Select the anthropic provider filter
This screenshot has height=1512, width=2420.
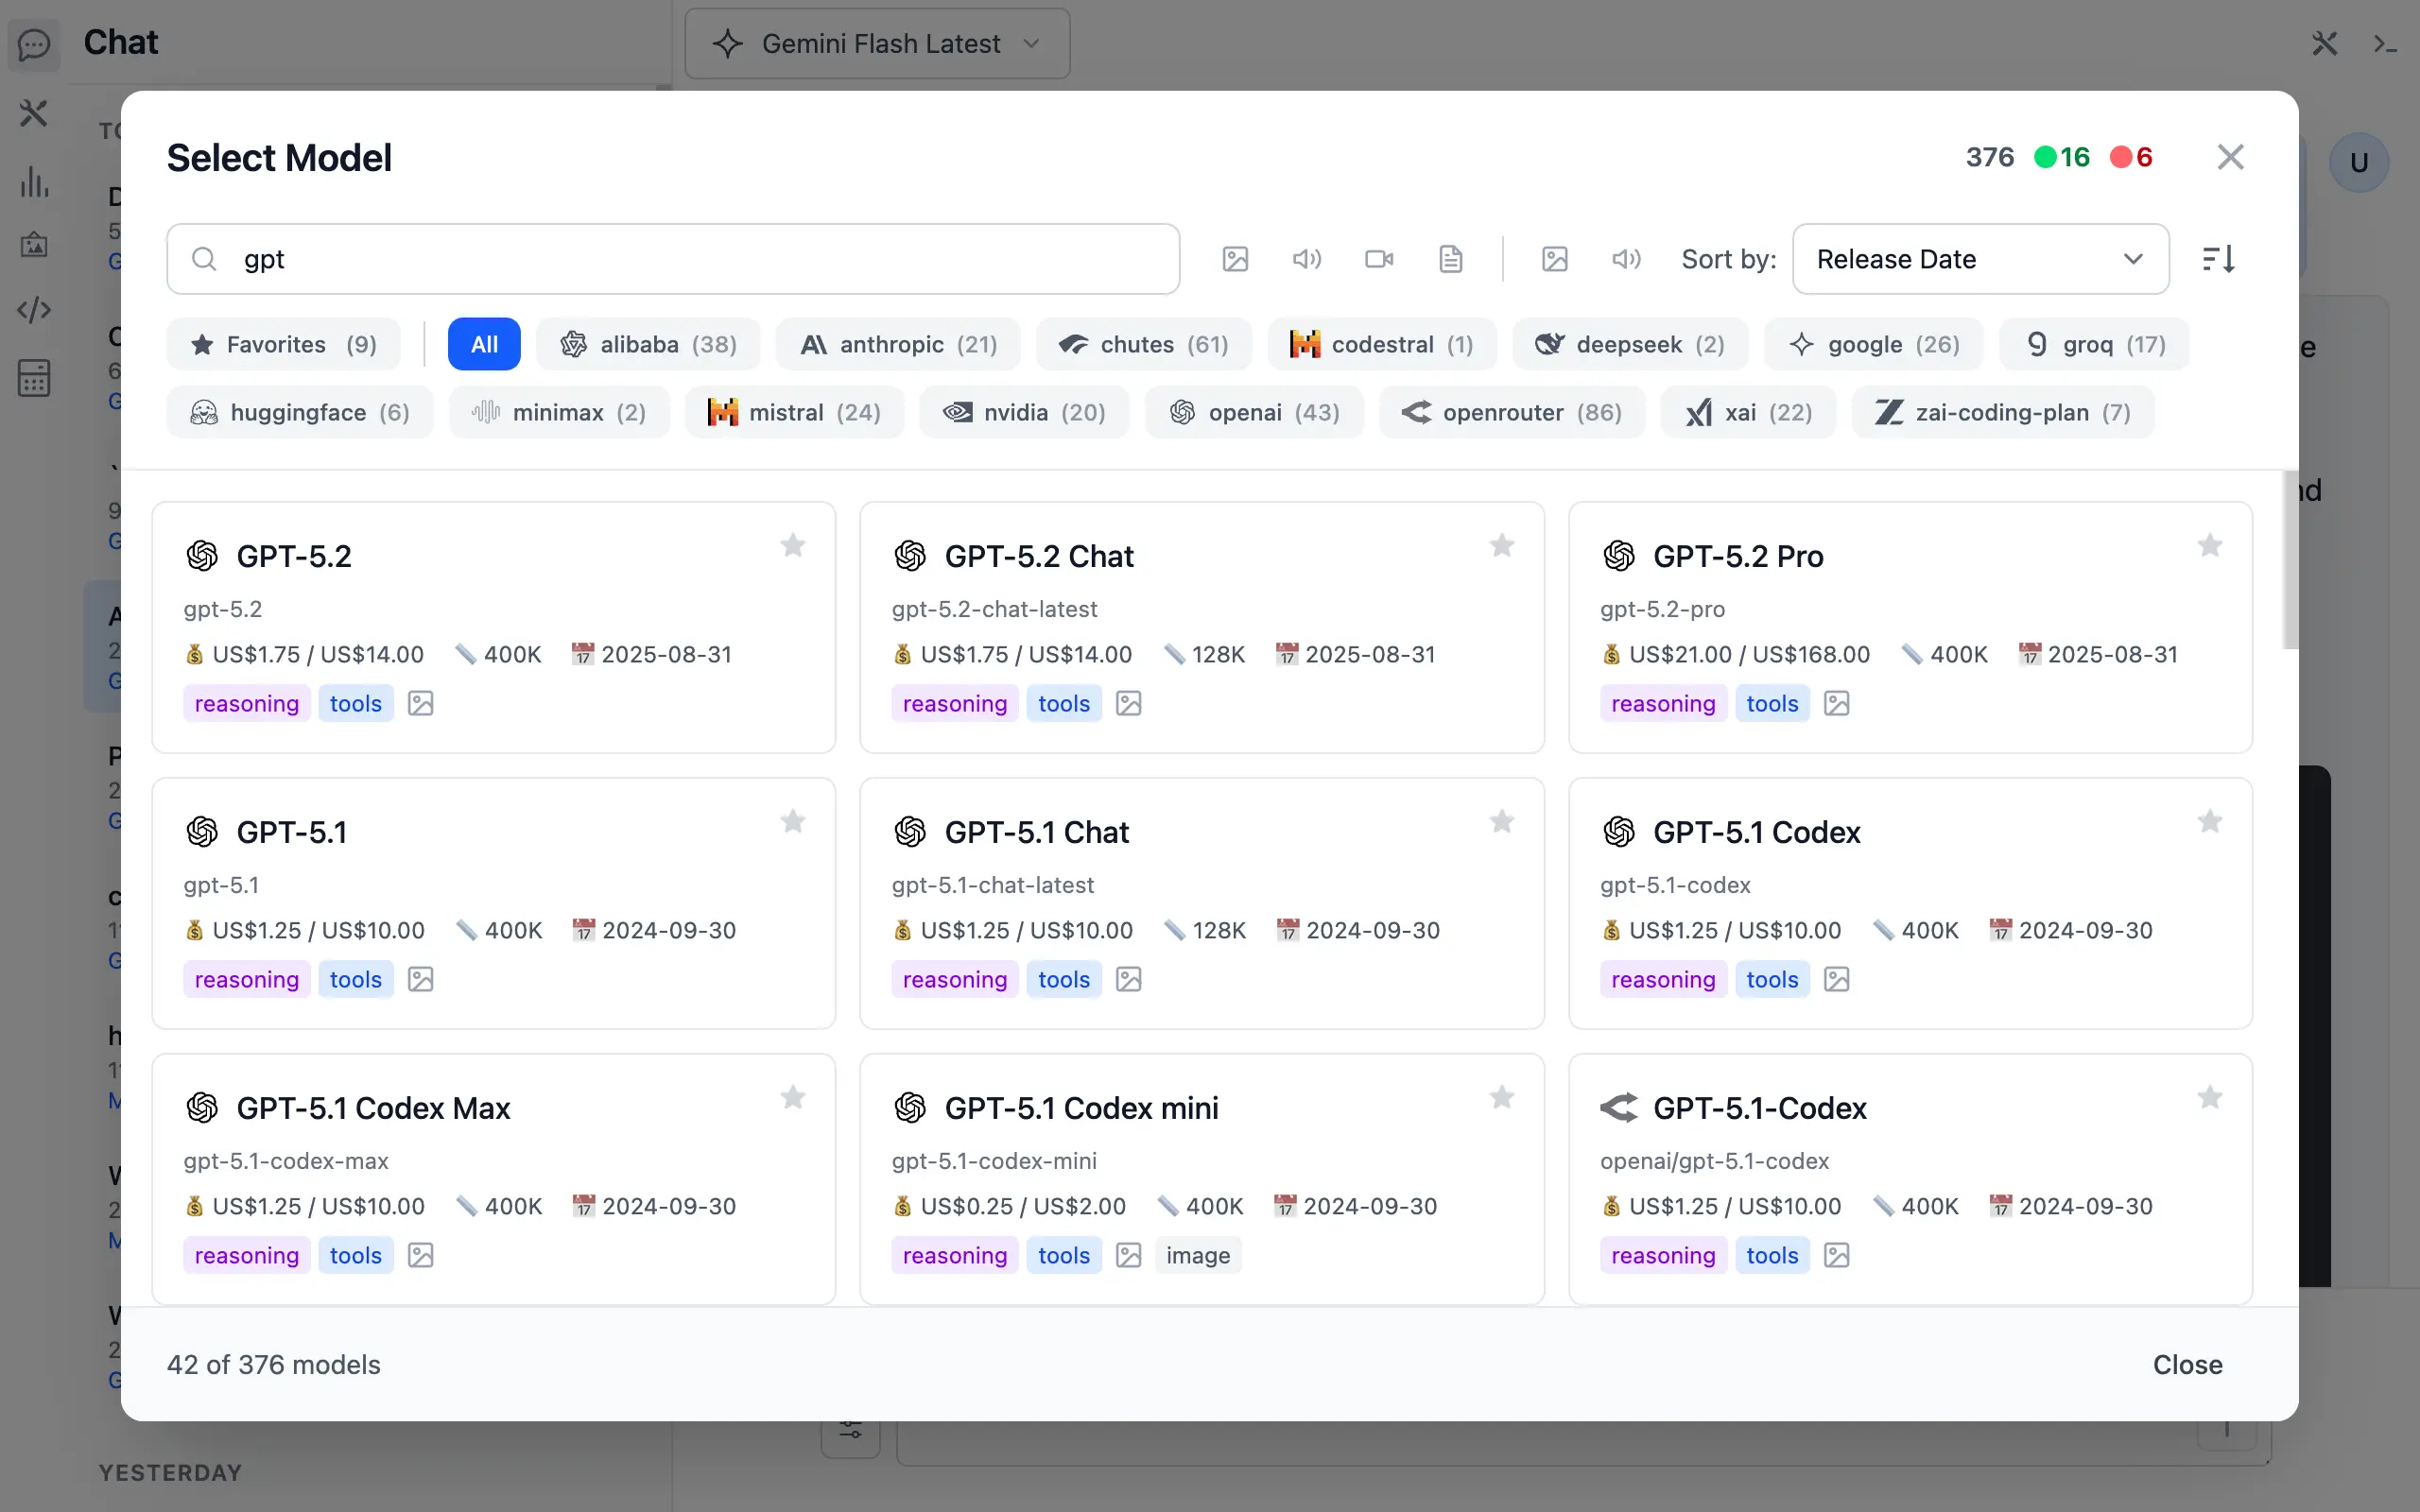point(897,344)
